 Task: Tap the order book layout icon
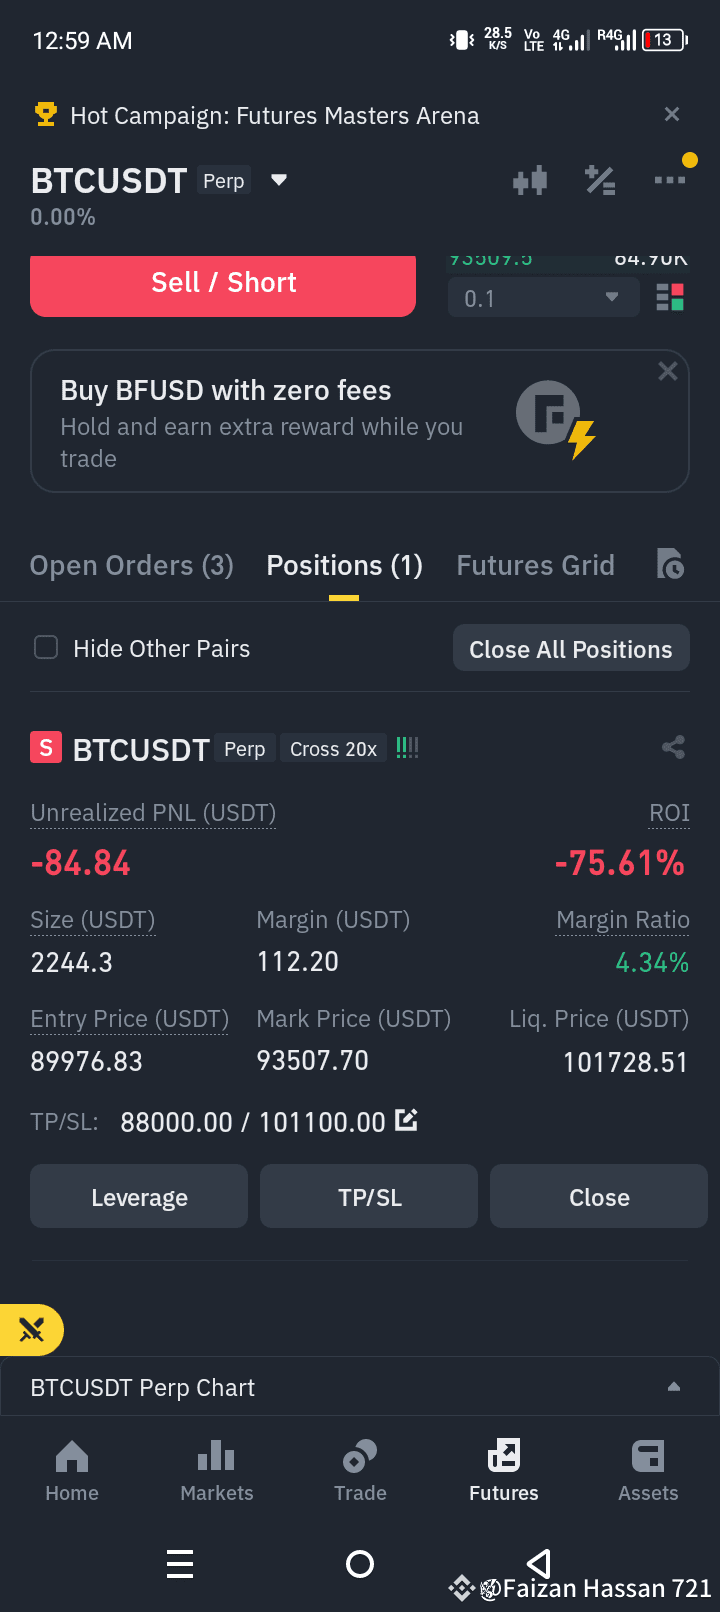point(670,298)
